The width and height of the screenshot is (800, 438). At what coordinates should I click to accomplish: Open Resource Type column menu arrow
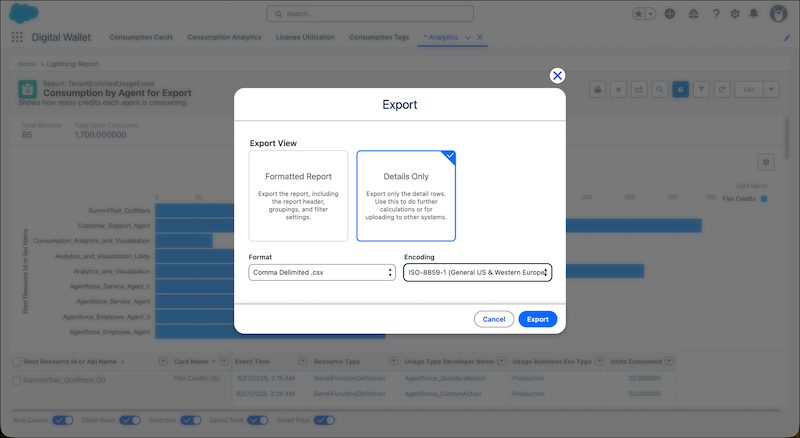tap(393, 361)
